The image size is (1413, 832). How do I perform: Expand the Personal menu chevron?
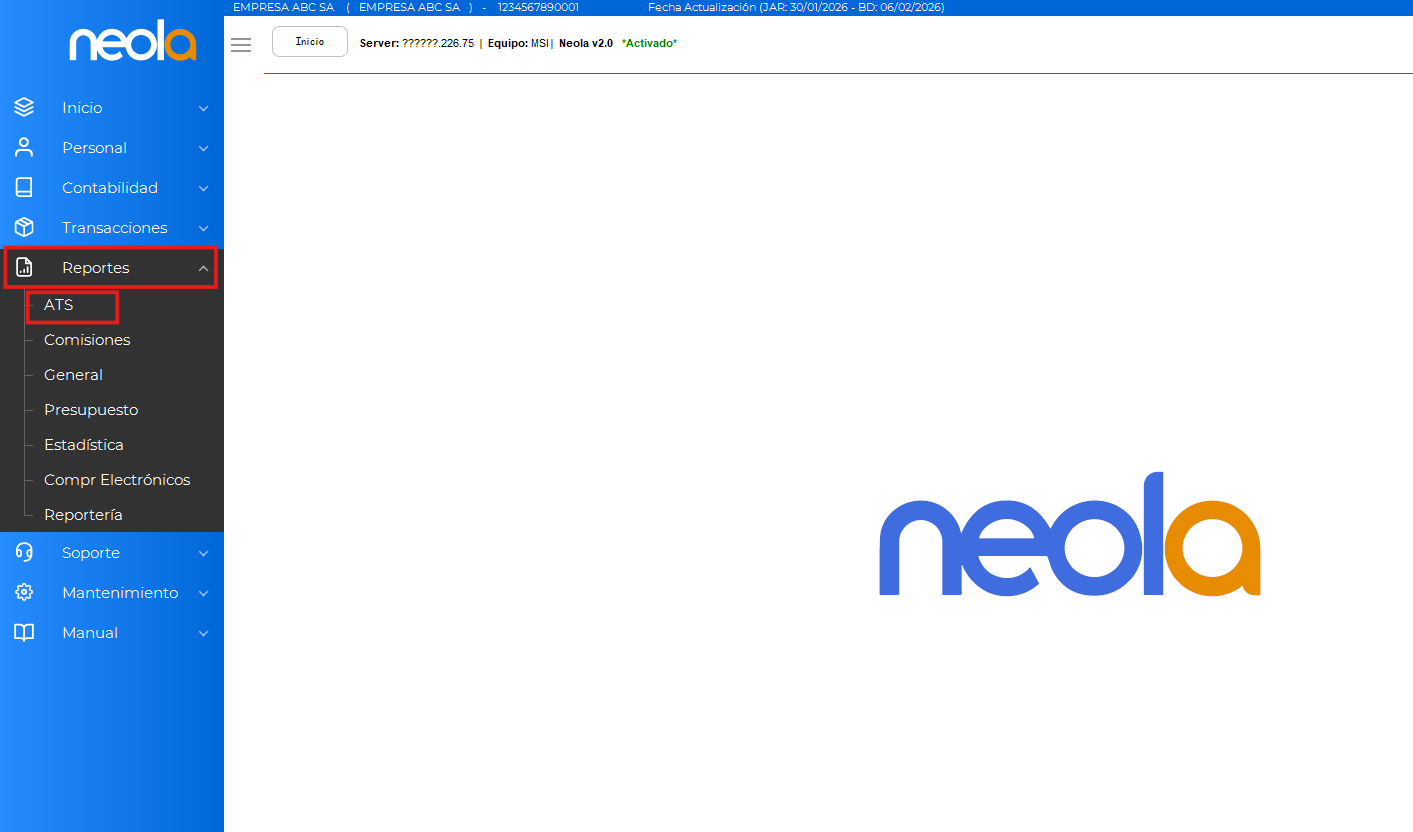(x=203, y=148)
